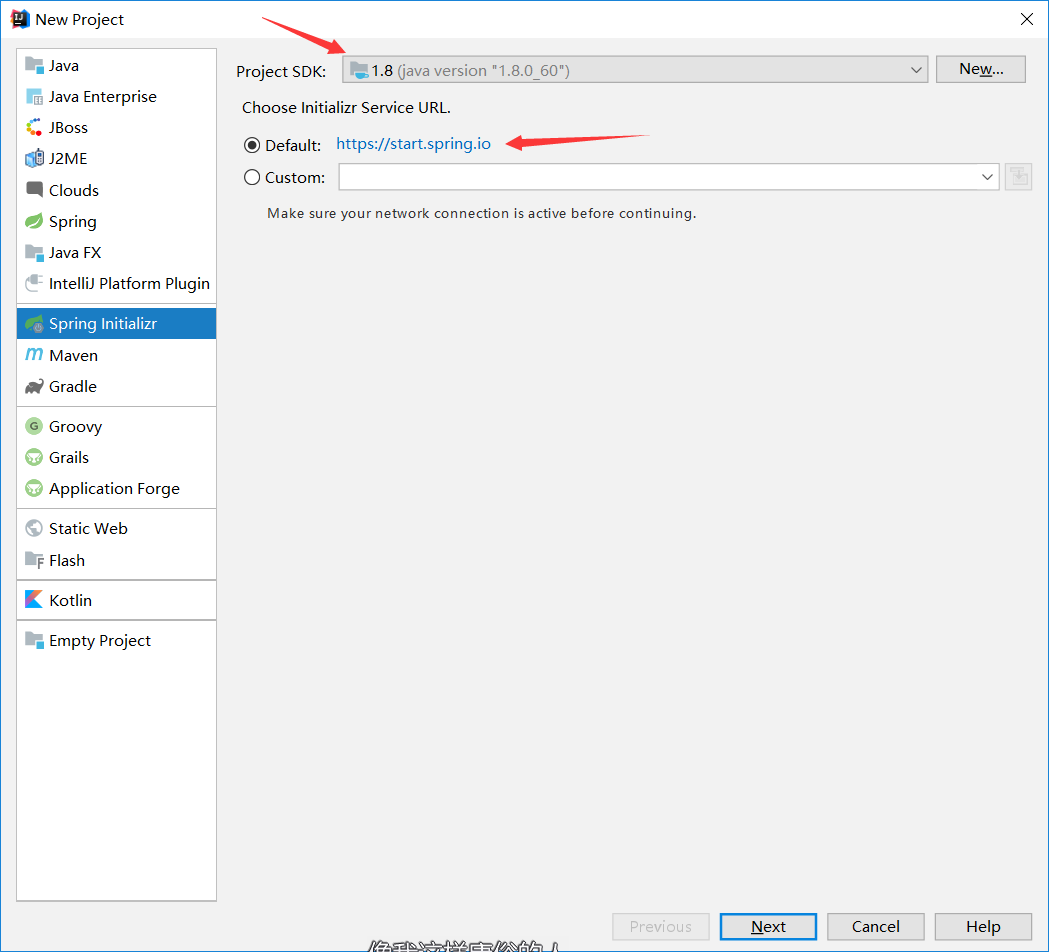This screenshot has width=1049, height=952.
Task: Expand the Custom URL history dropdown arrow
Action: tap(987, 177)
